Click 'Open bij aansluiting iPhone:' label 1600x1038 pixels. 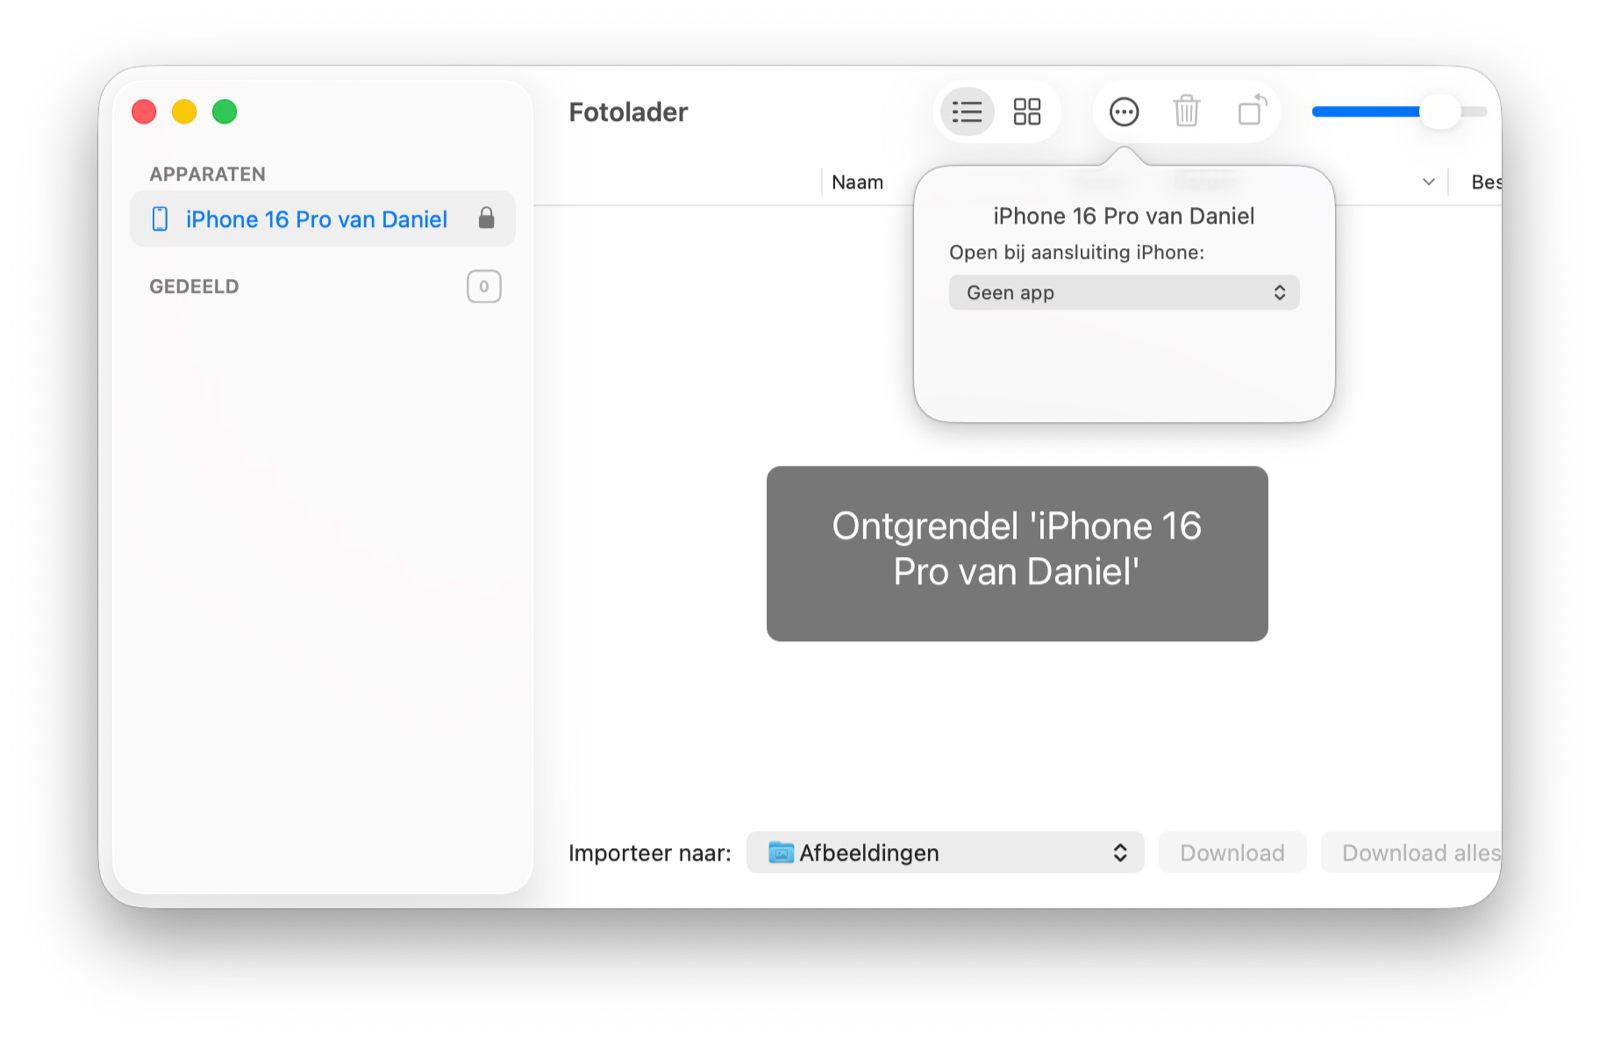(1077, 252)
